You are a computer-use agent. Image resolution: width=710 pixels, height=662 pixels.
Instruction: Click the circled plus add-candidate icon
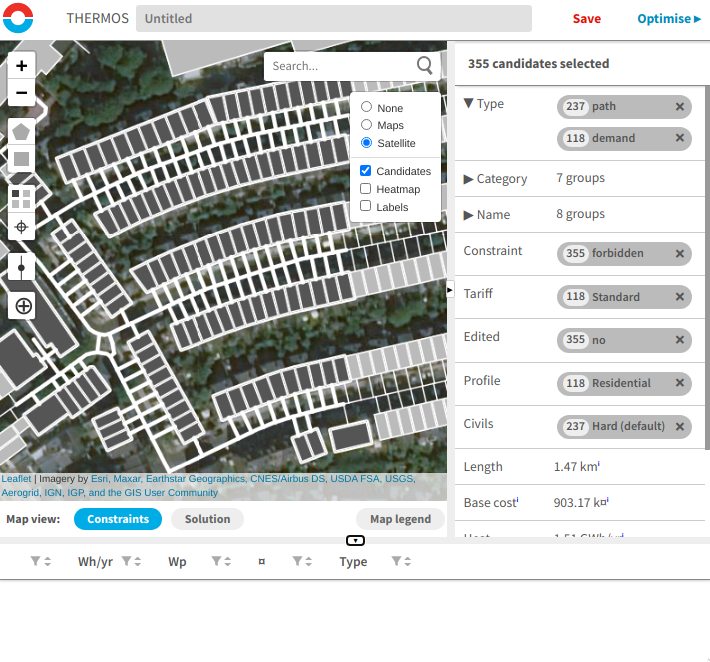23,306
